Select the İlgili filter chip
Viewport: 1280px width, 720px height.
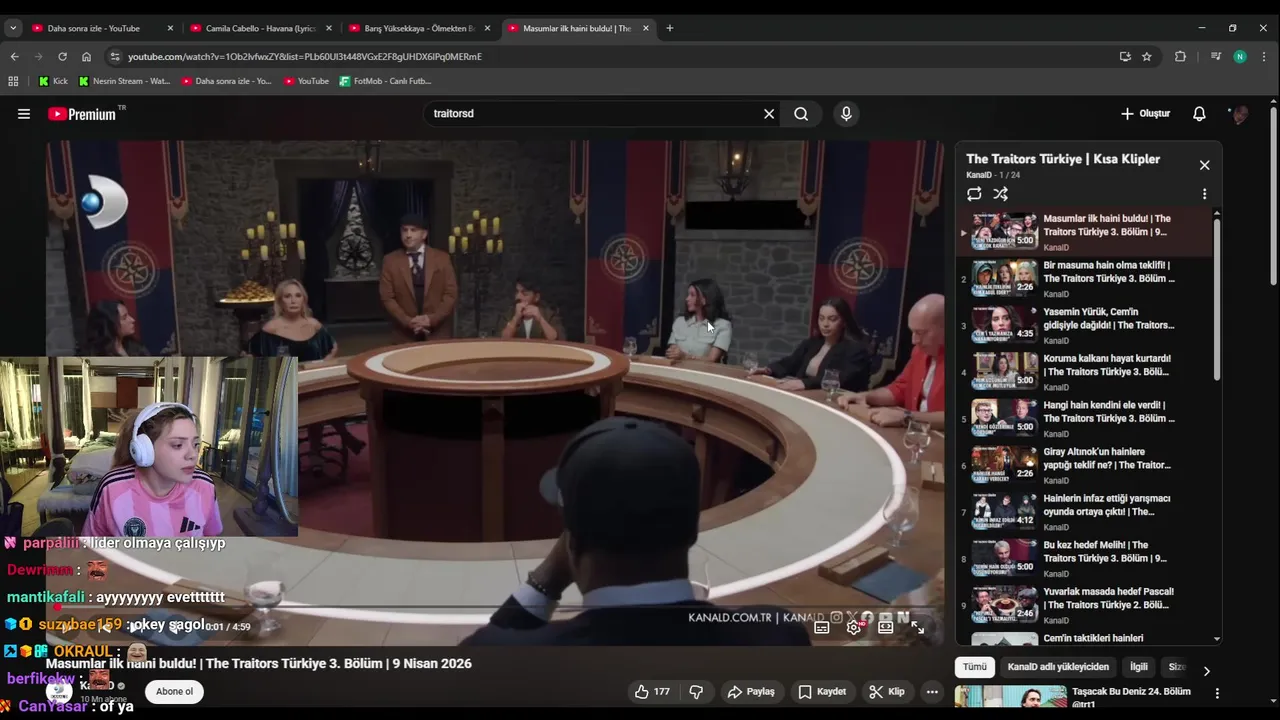[1139, 667]
